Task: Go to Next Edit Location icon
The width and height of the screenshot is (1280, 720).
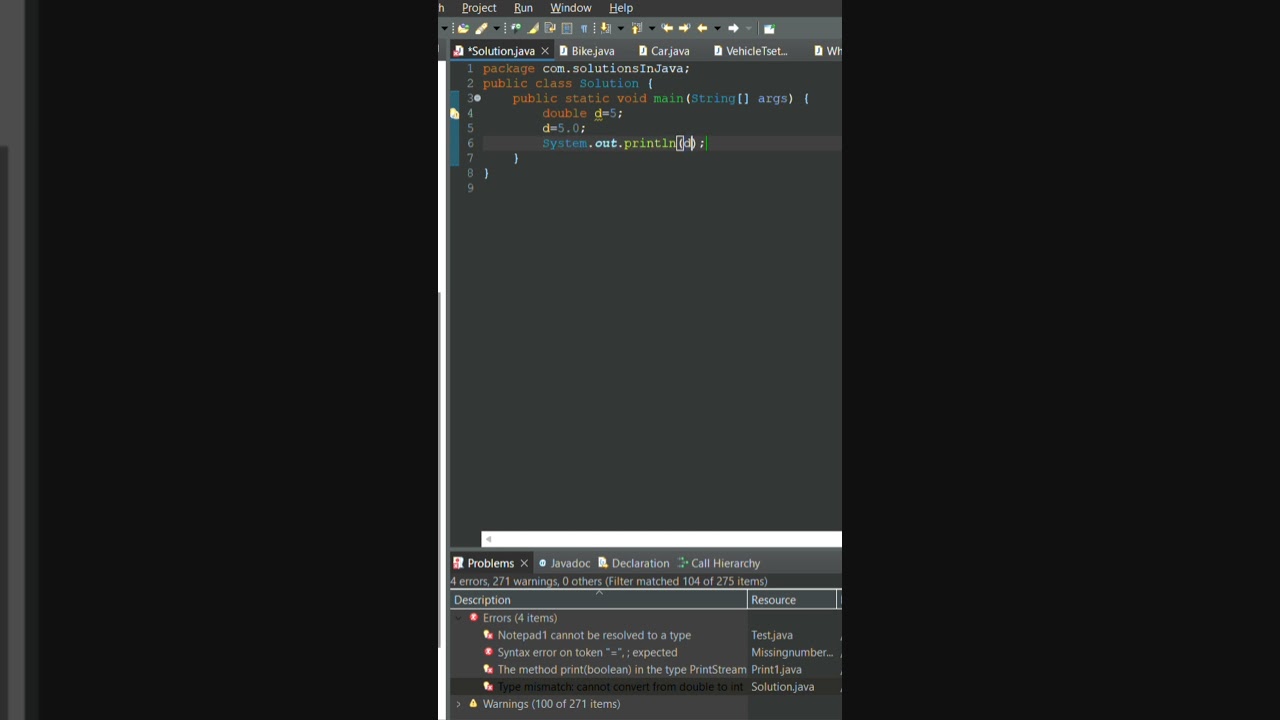Action: [x=684, y=28]
